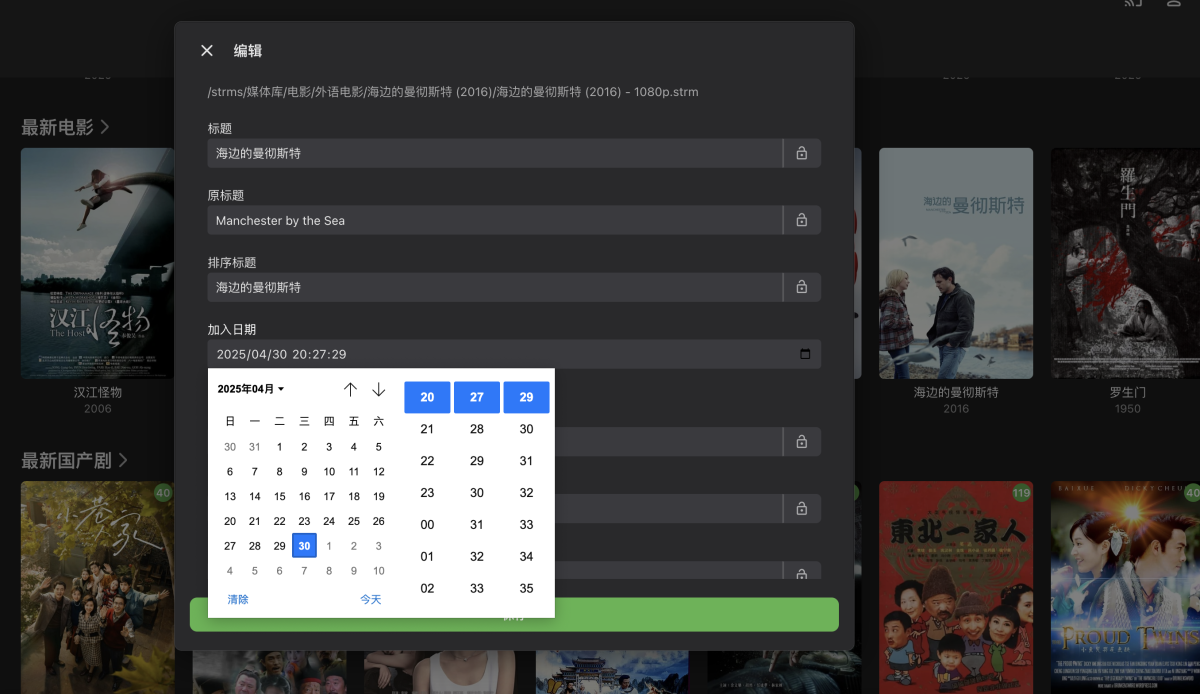Open the 海边的曼彻斯特 poster in the background

[x=956, y=263]
